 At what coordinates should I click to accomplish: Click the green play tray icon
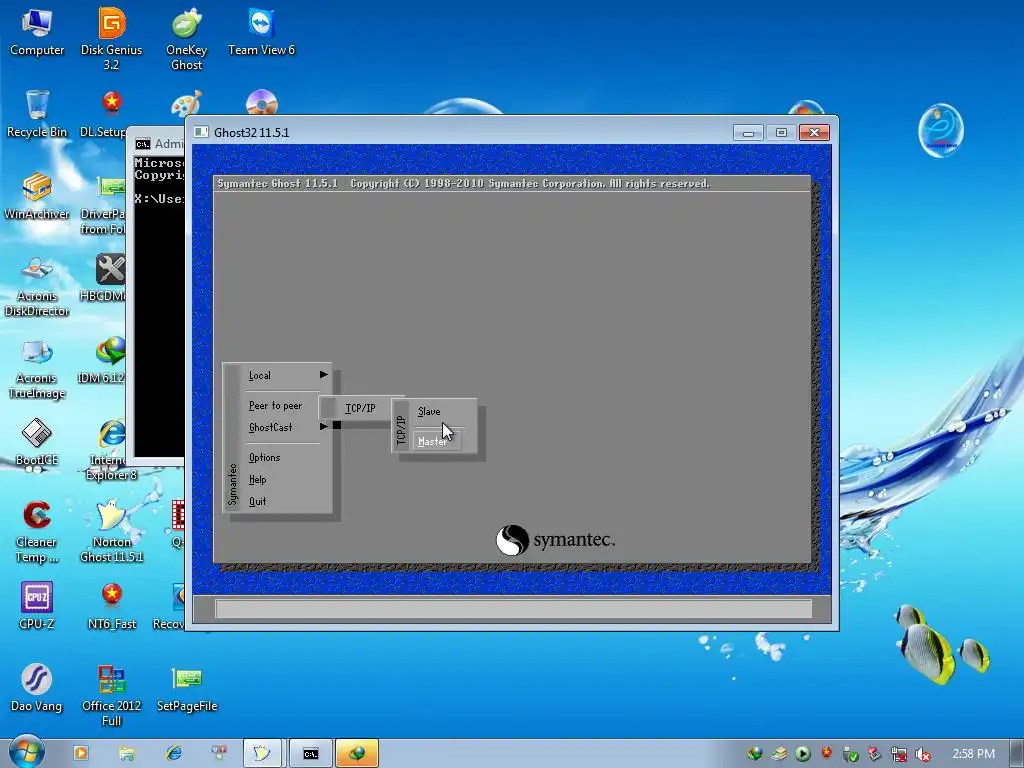click(x=803, y=754)
